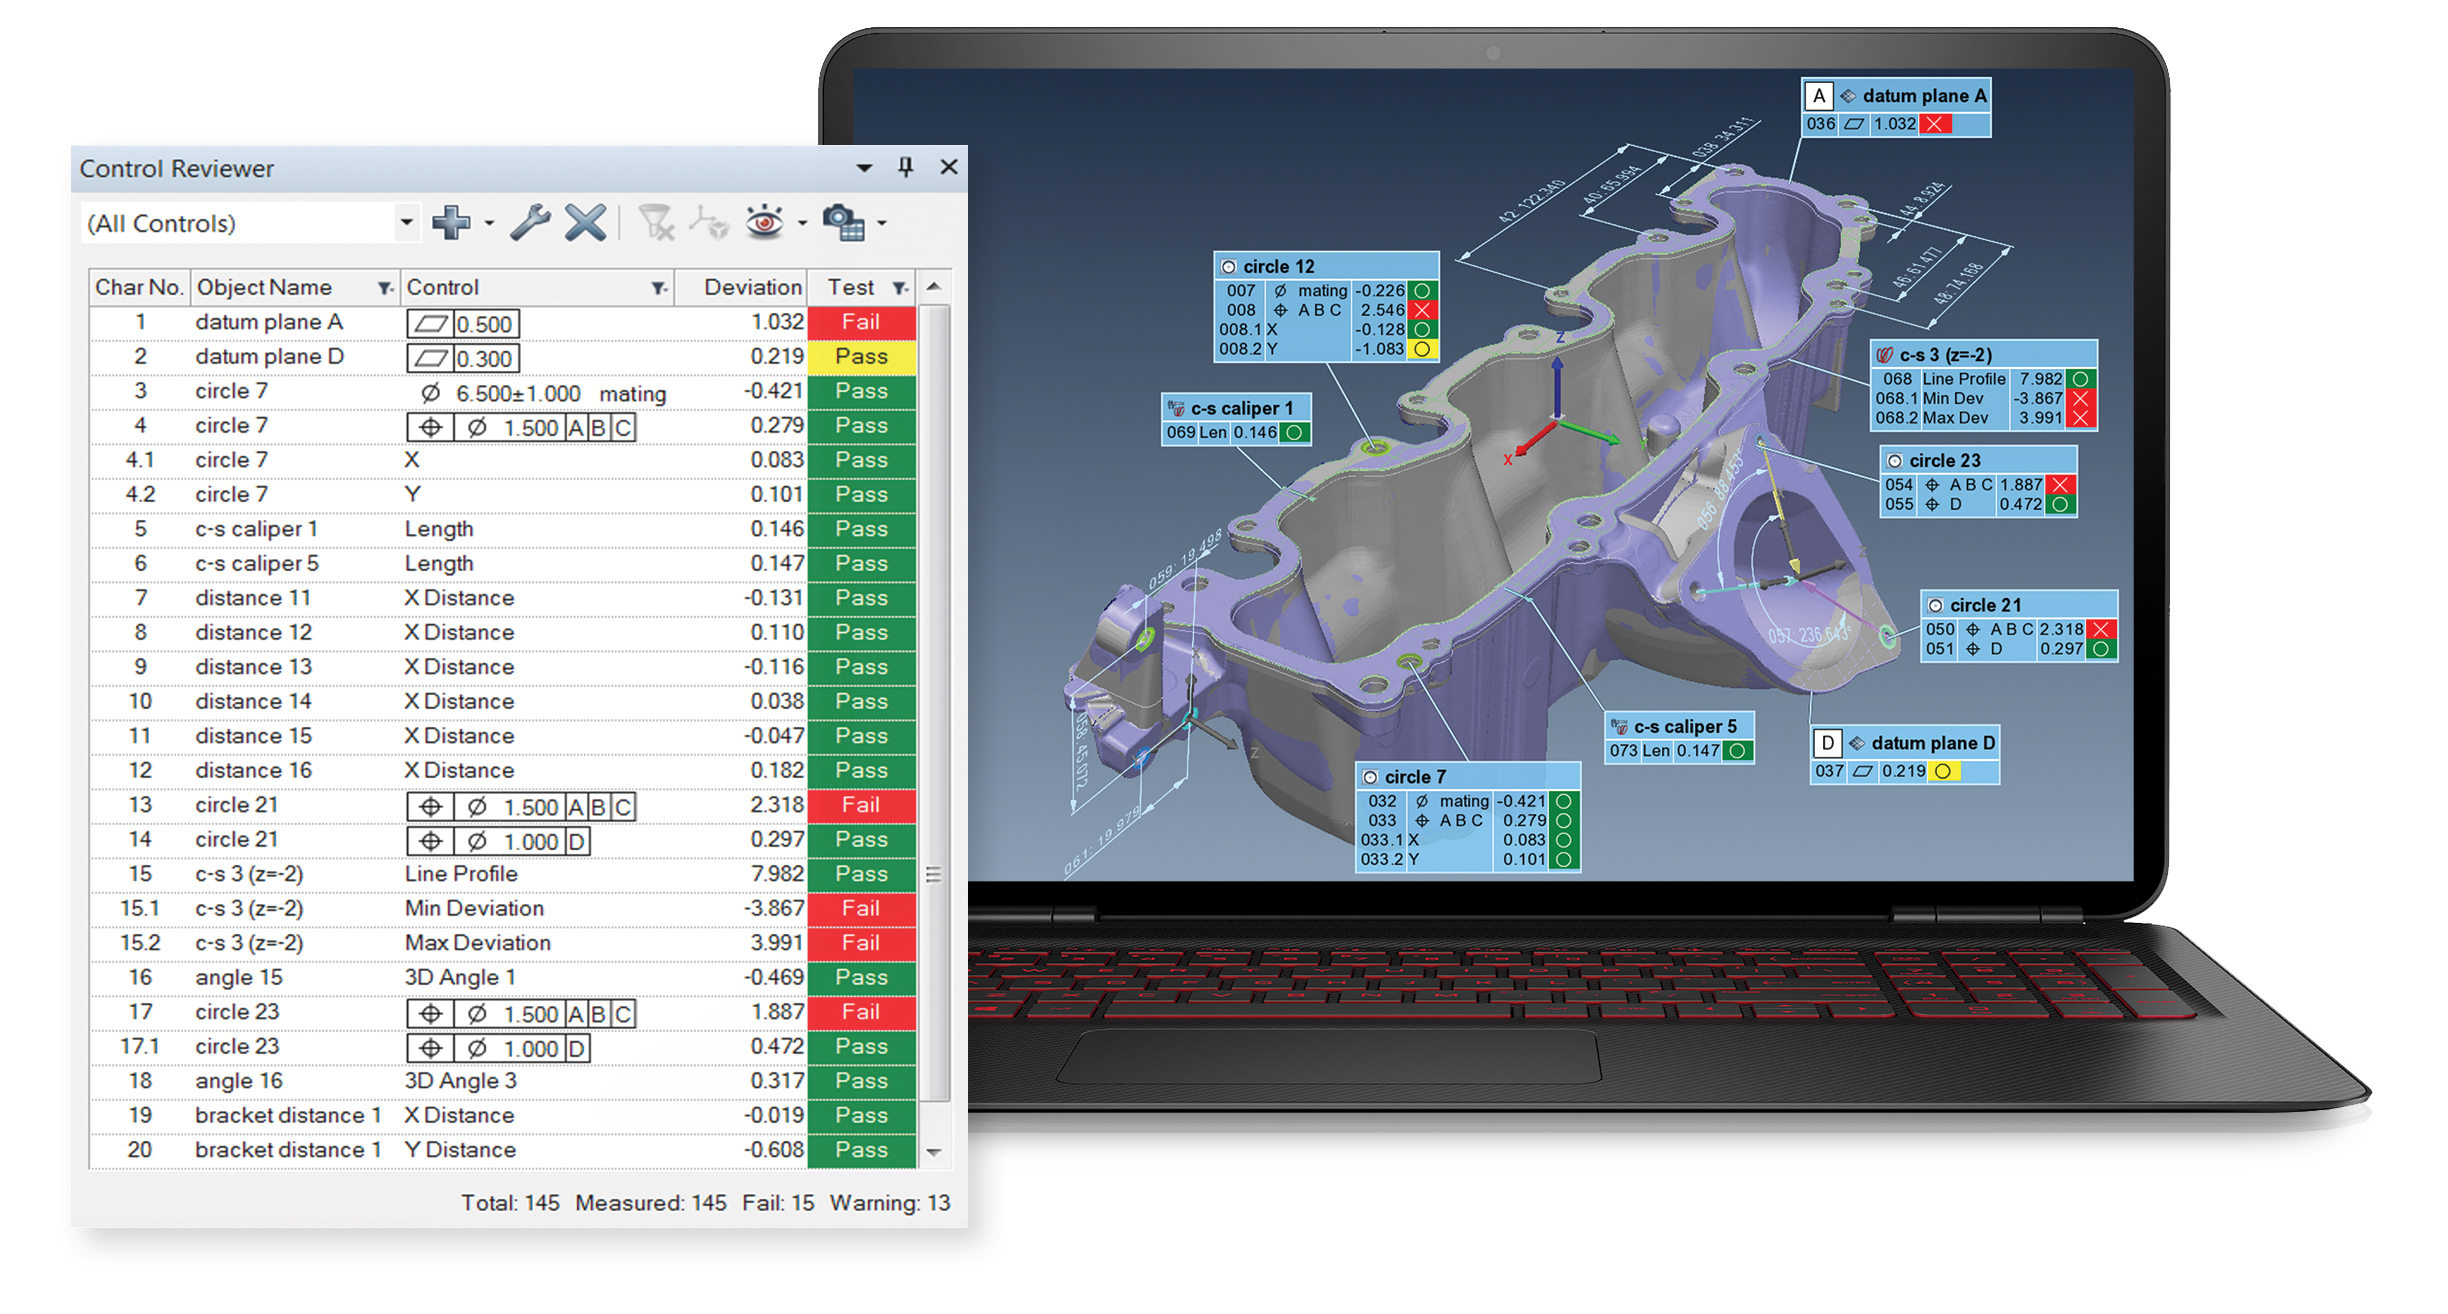Click the delete control X icon

585,222
